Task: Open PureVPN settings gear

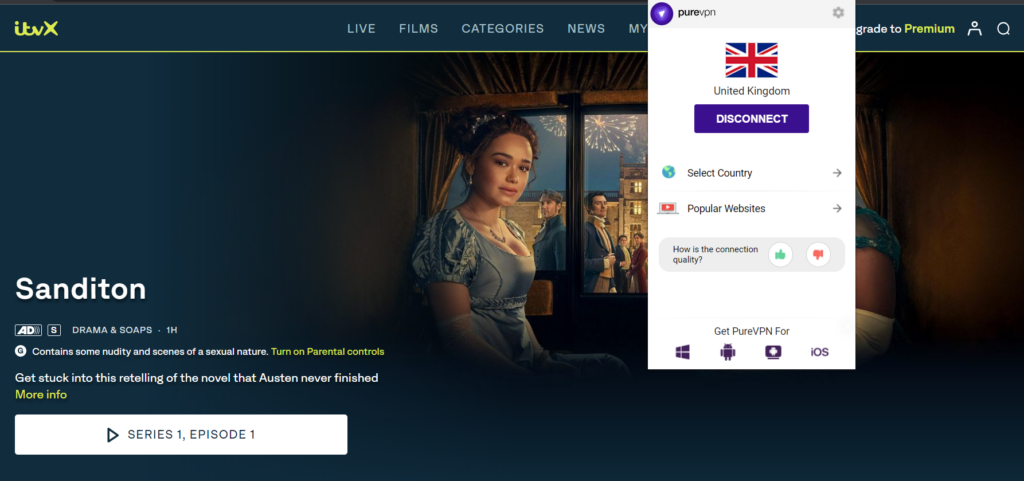Action: [838, 13]
